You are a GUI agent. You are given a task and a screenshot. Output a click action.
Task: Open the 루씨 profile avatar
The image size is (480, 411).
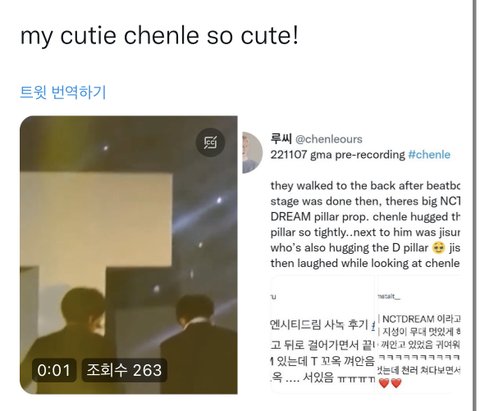tap(252, 152)
